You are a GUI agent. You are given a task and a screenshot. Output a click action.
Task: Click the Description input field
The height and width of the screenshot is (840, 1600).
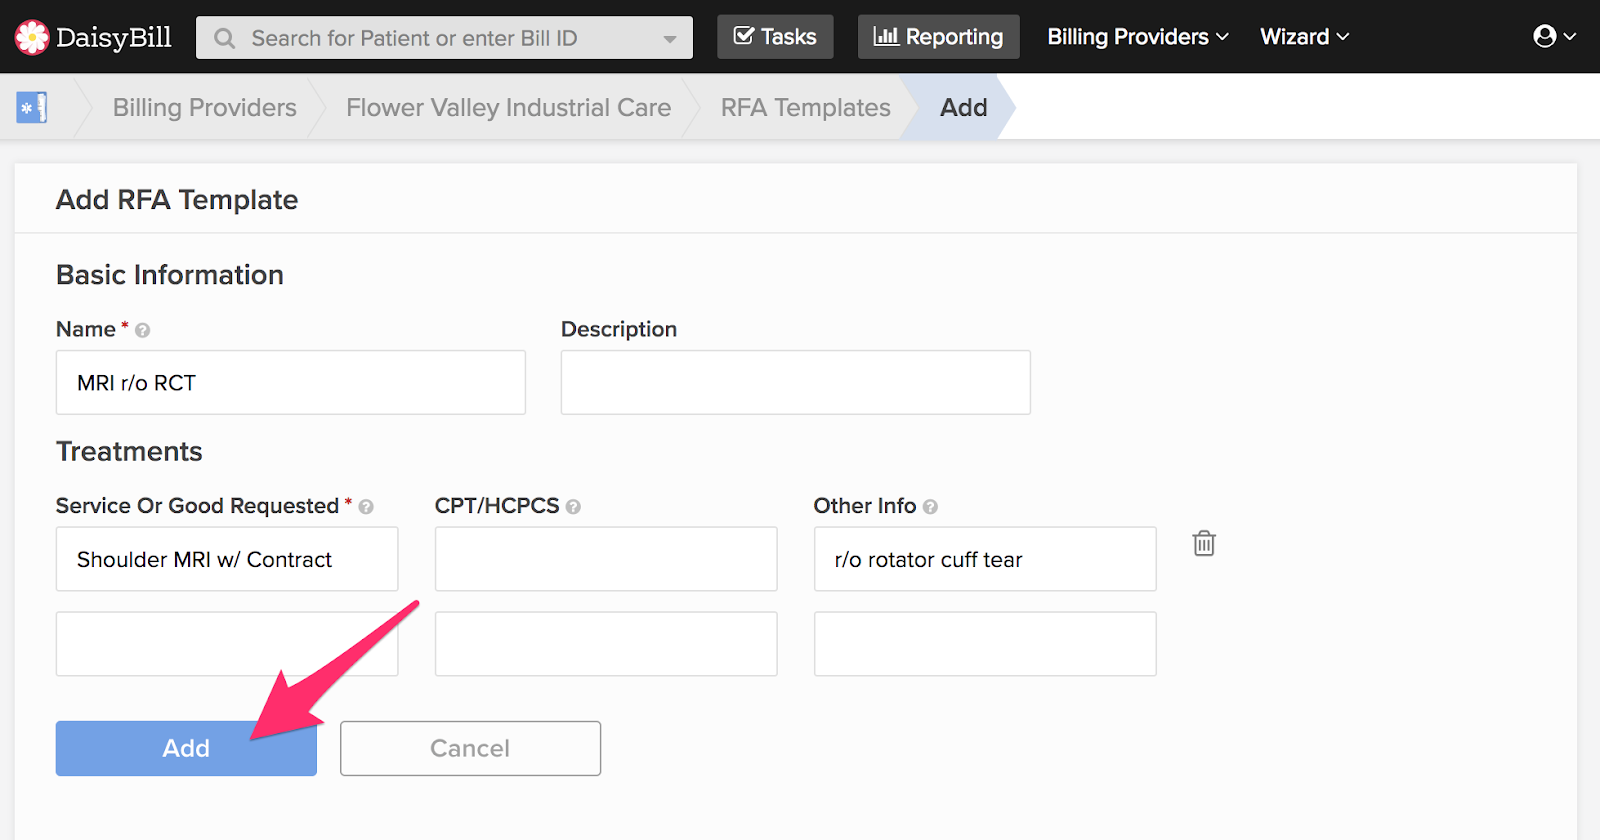[x=795, y=382]
